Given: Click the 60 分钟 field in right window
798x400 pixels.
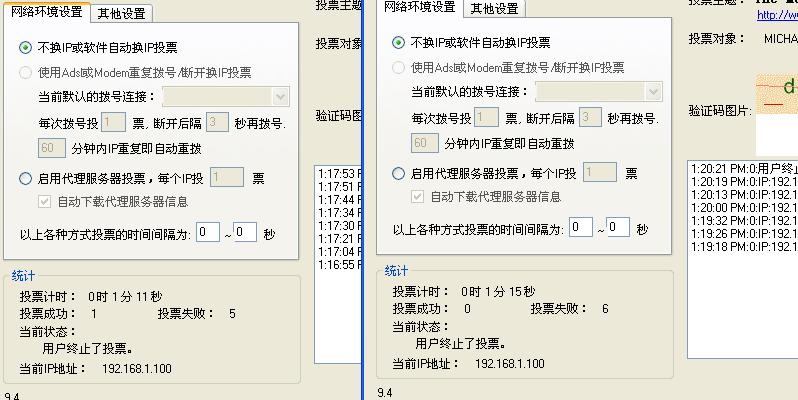Looking at the screenshot, I should click(425, 143).
